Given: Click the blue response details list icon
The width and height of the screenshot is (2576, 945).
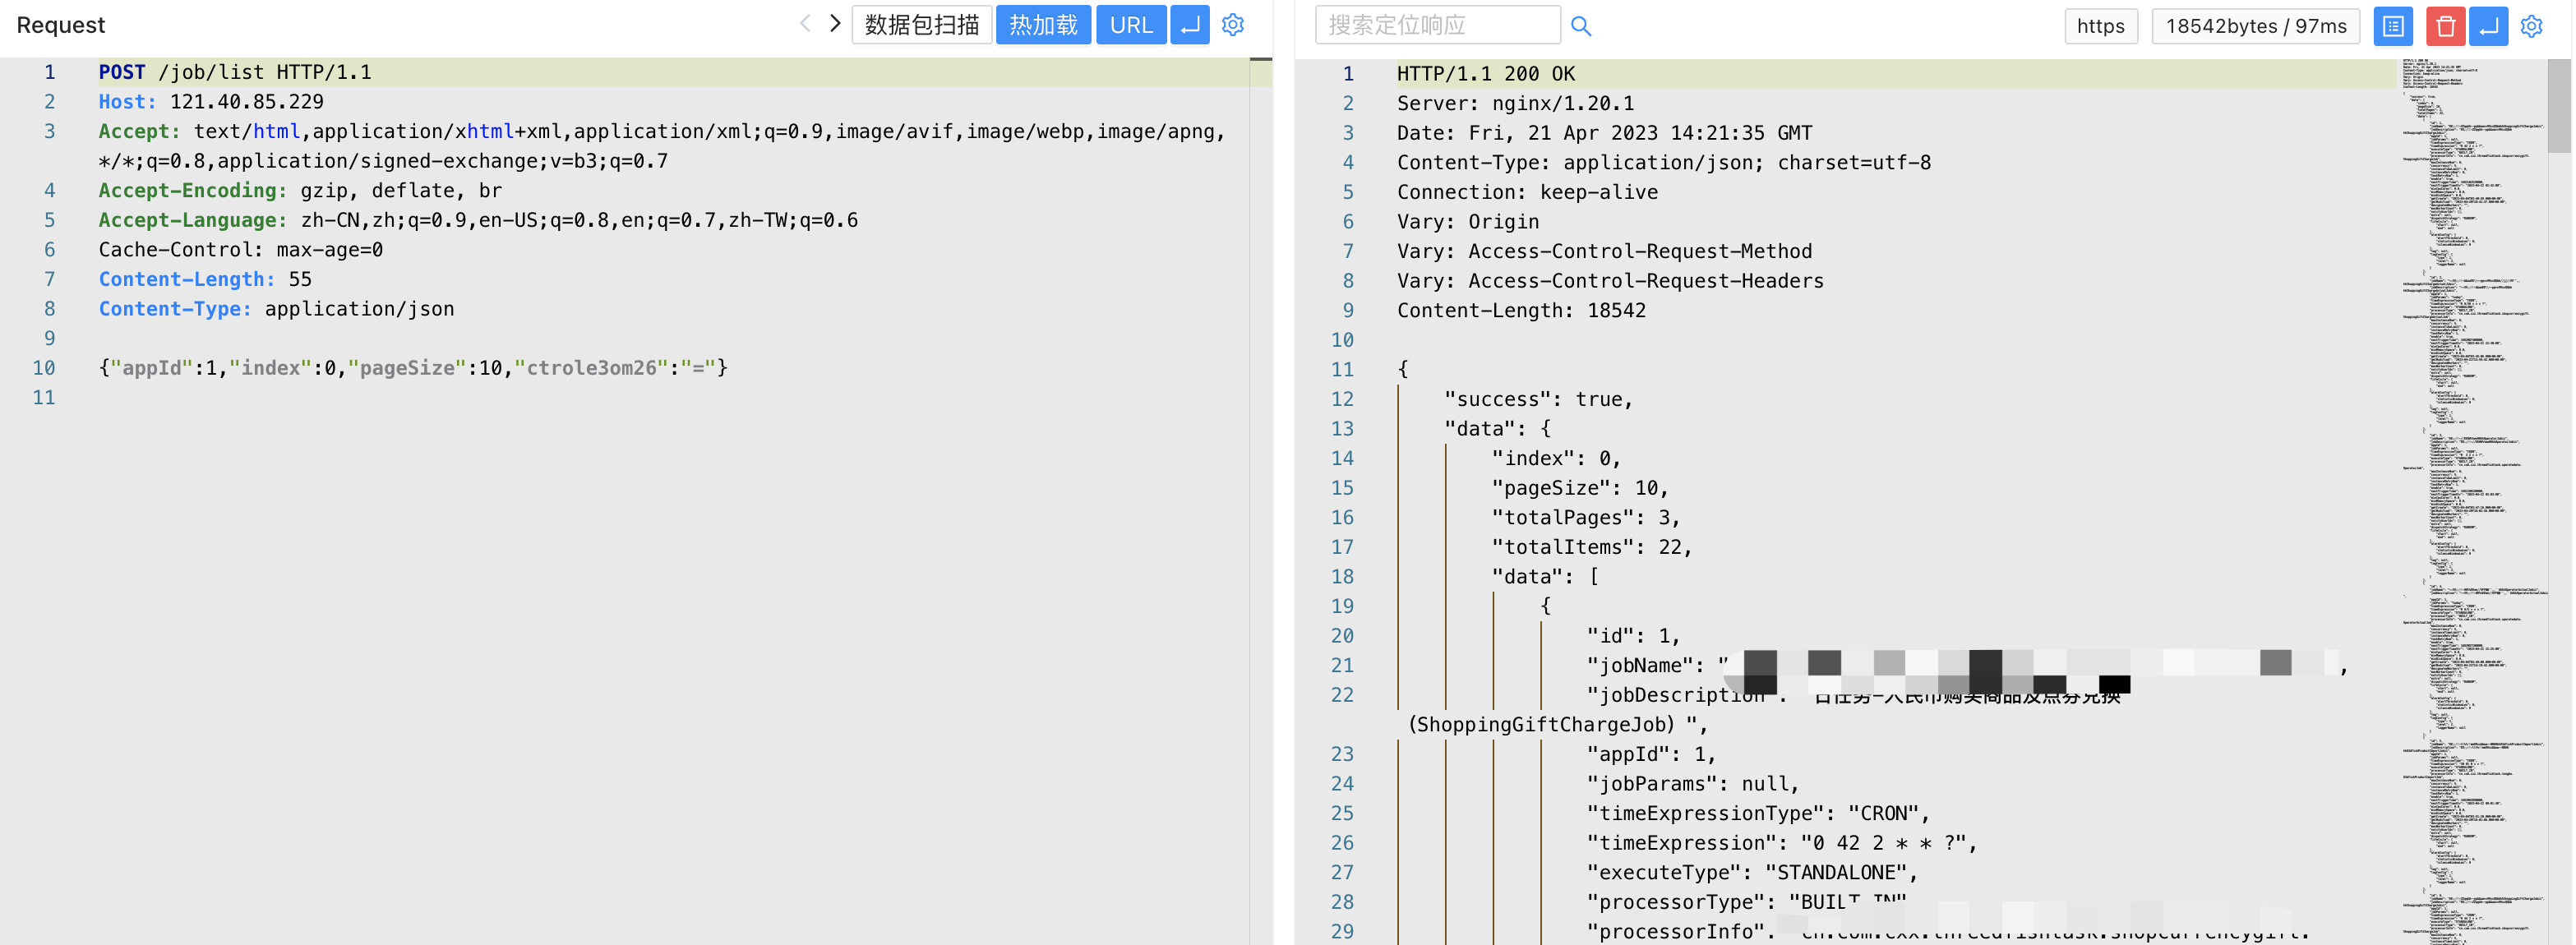Looking at the screenshot, I should 2393,26.
